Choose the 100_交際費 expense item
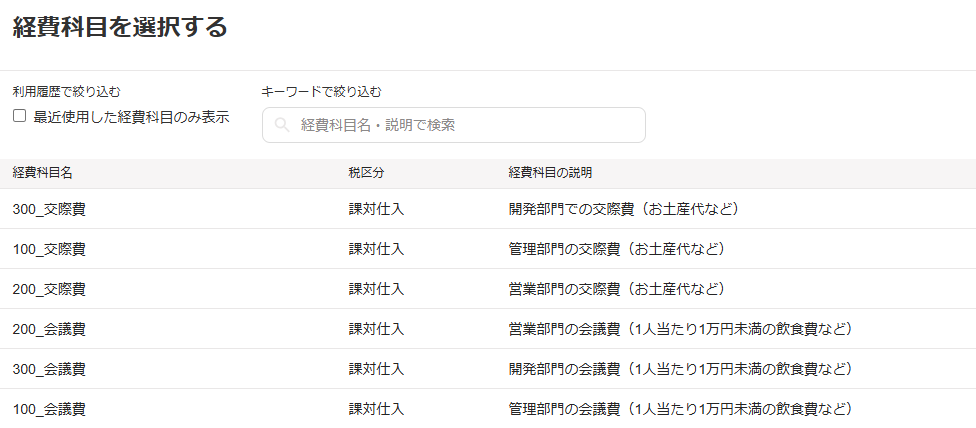976x428 pixels. coord(49,249)
